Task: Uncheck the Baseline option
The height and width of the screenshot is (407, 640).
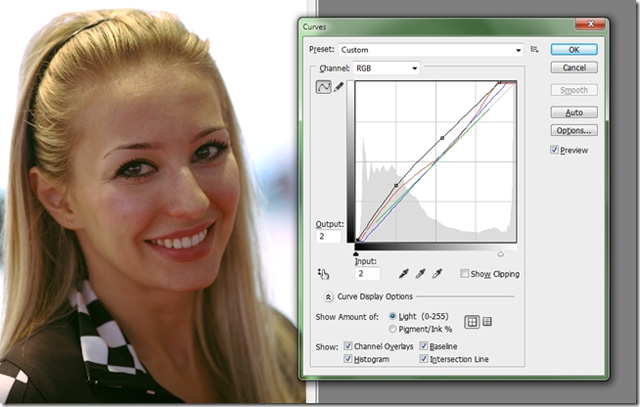Action: click(424, 346)
